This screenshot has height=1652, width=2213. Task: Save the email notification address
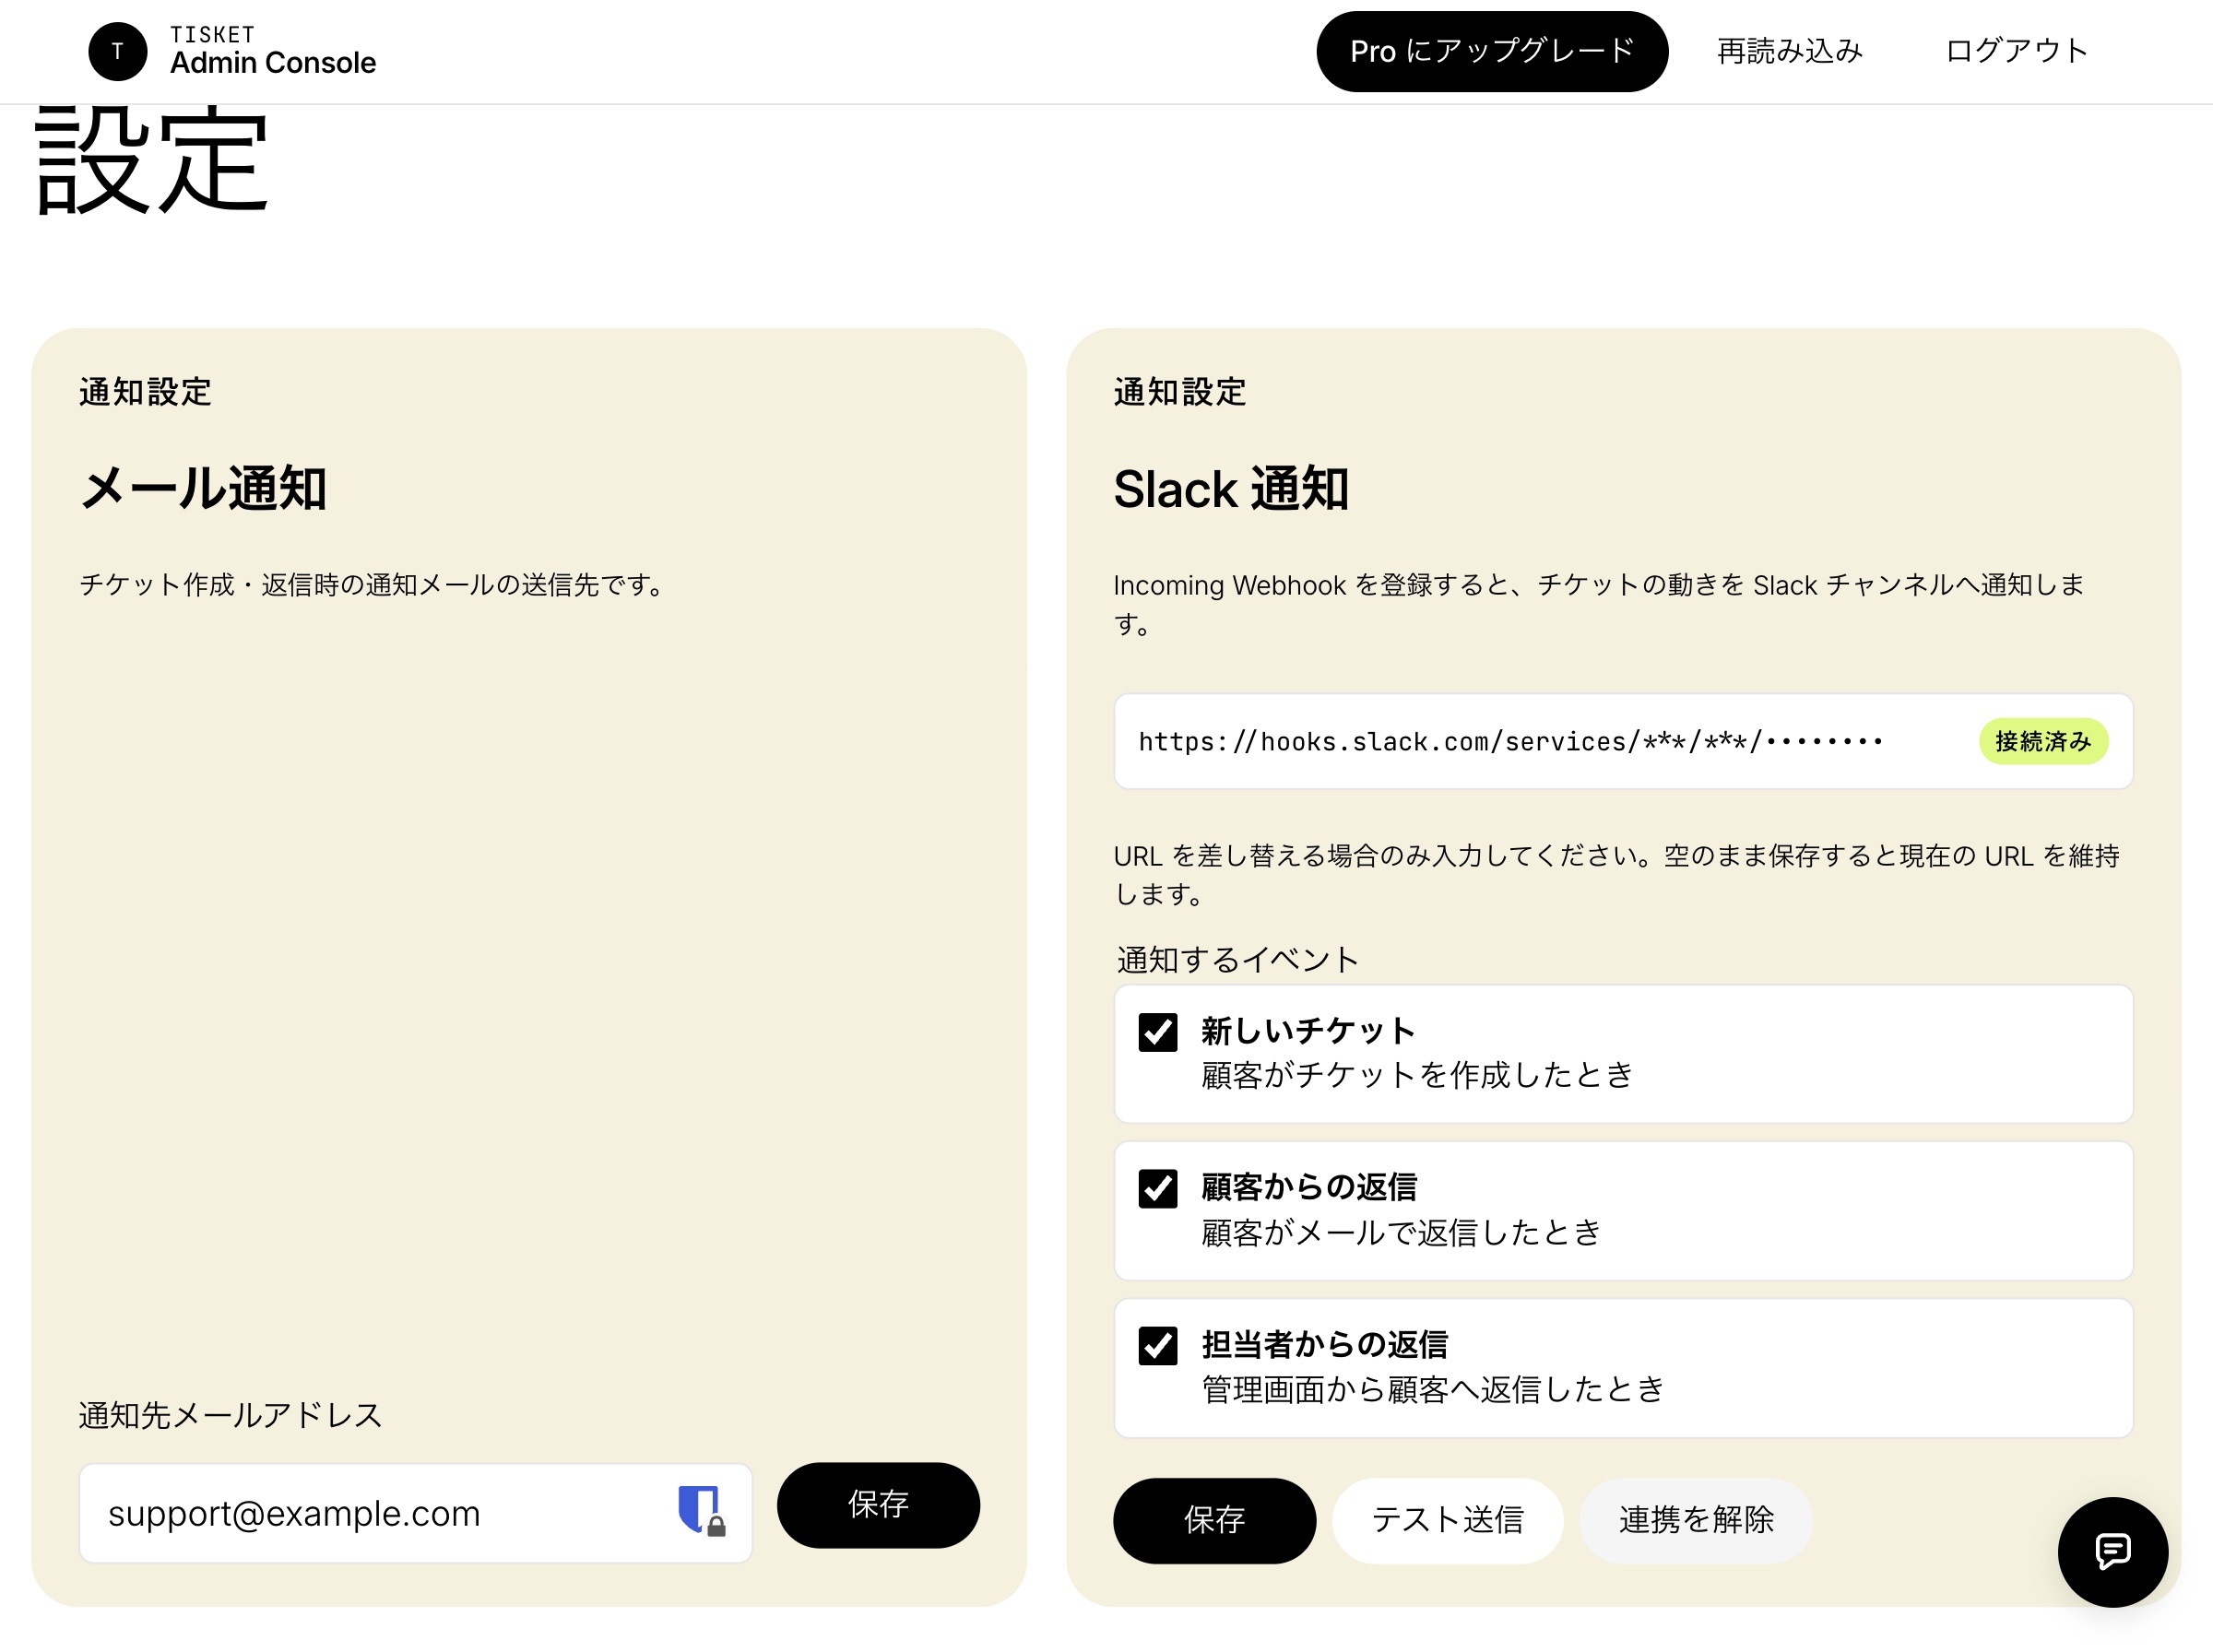(878, 1505)
